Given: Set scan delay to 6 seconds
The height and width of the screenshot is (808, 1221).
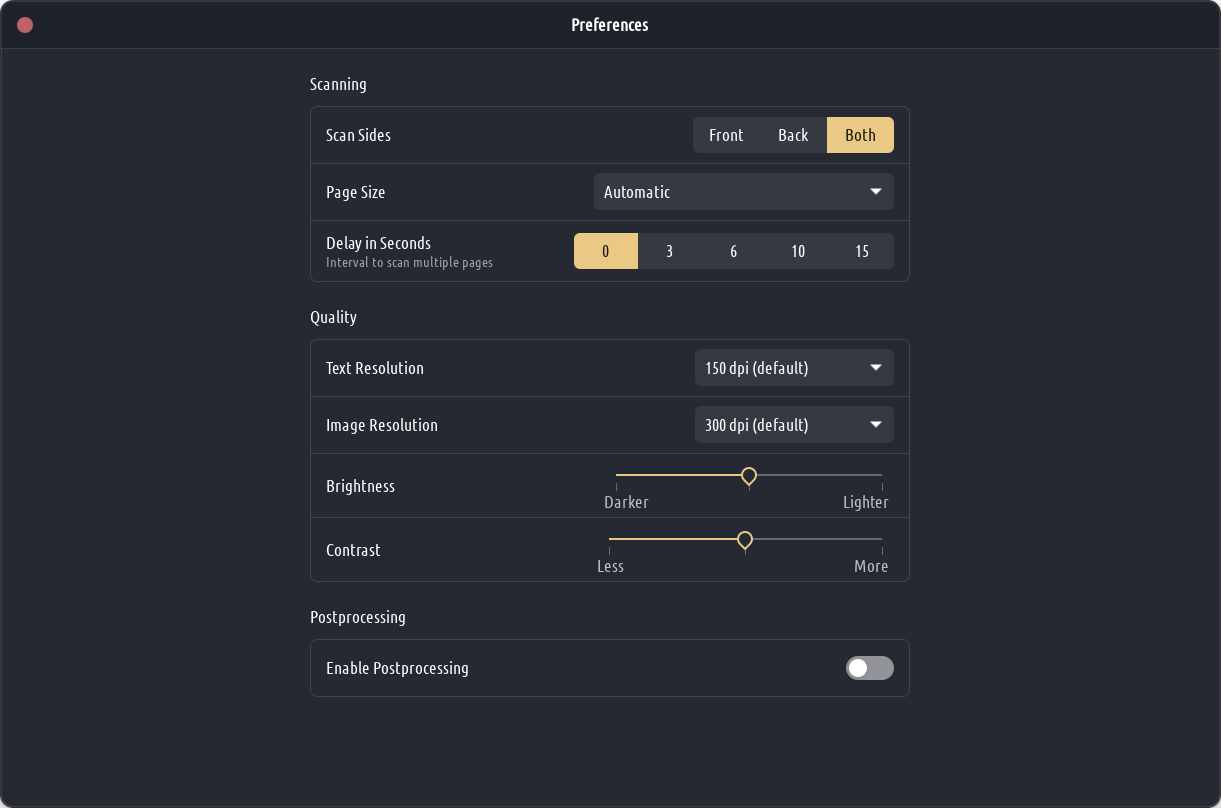Looking at the screenshot, I should pyautogui.click(x=734, y=251).
